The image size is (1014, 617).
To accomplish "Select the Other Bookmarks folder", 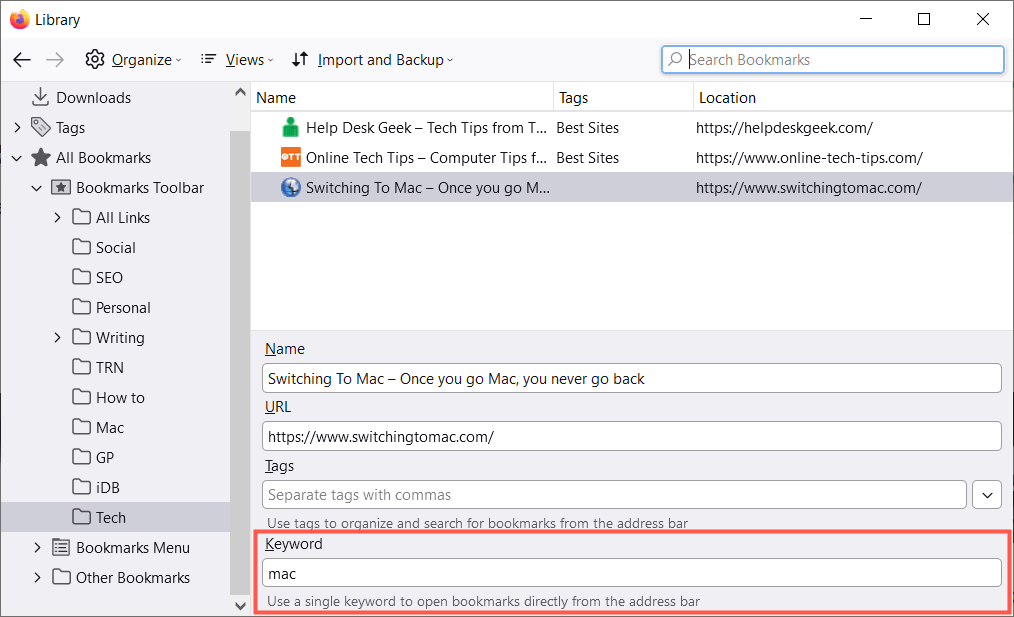I will [x=132, y=578].
